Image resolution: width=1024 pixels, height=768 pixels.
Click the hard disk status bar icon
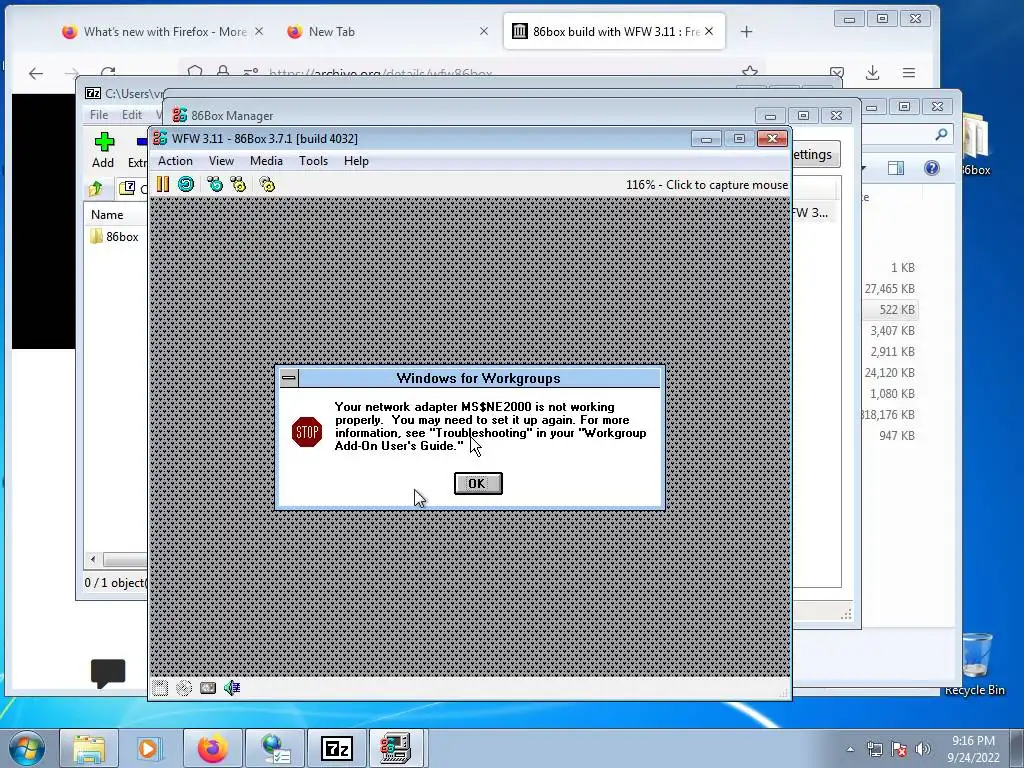[x=208, y=688]
